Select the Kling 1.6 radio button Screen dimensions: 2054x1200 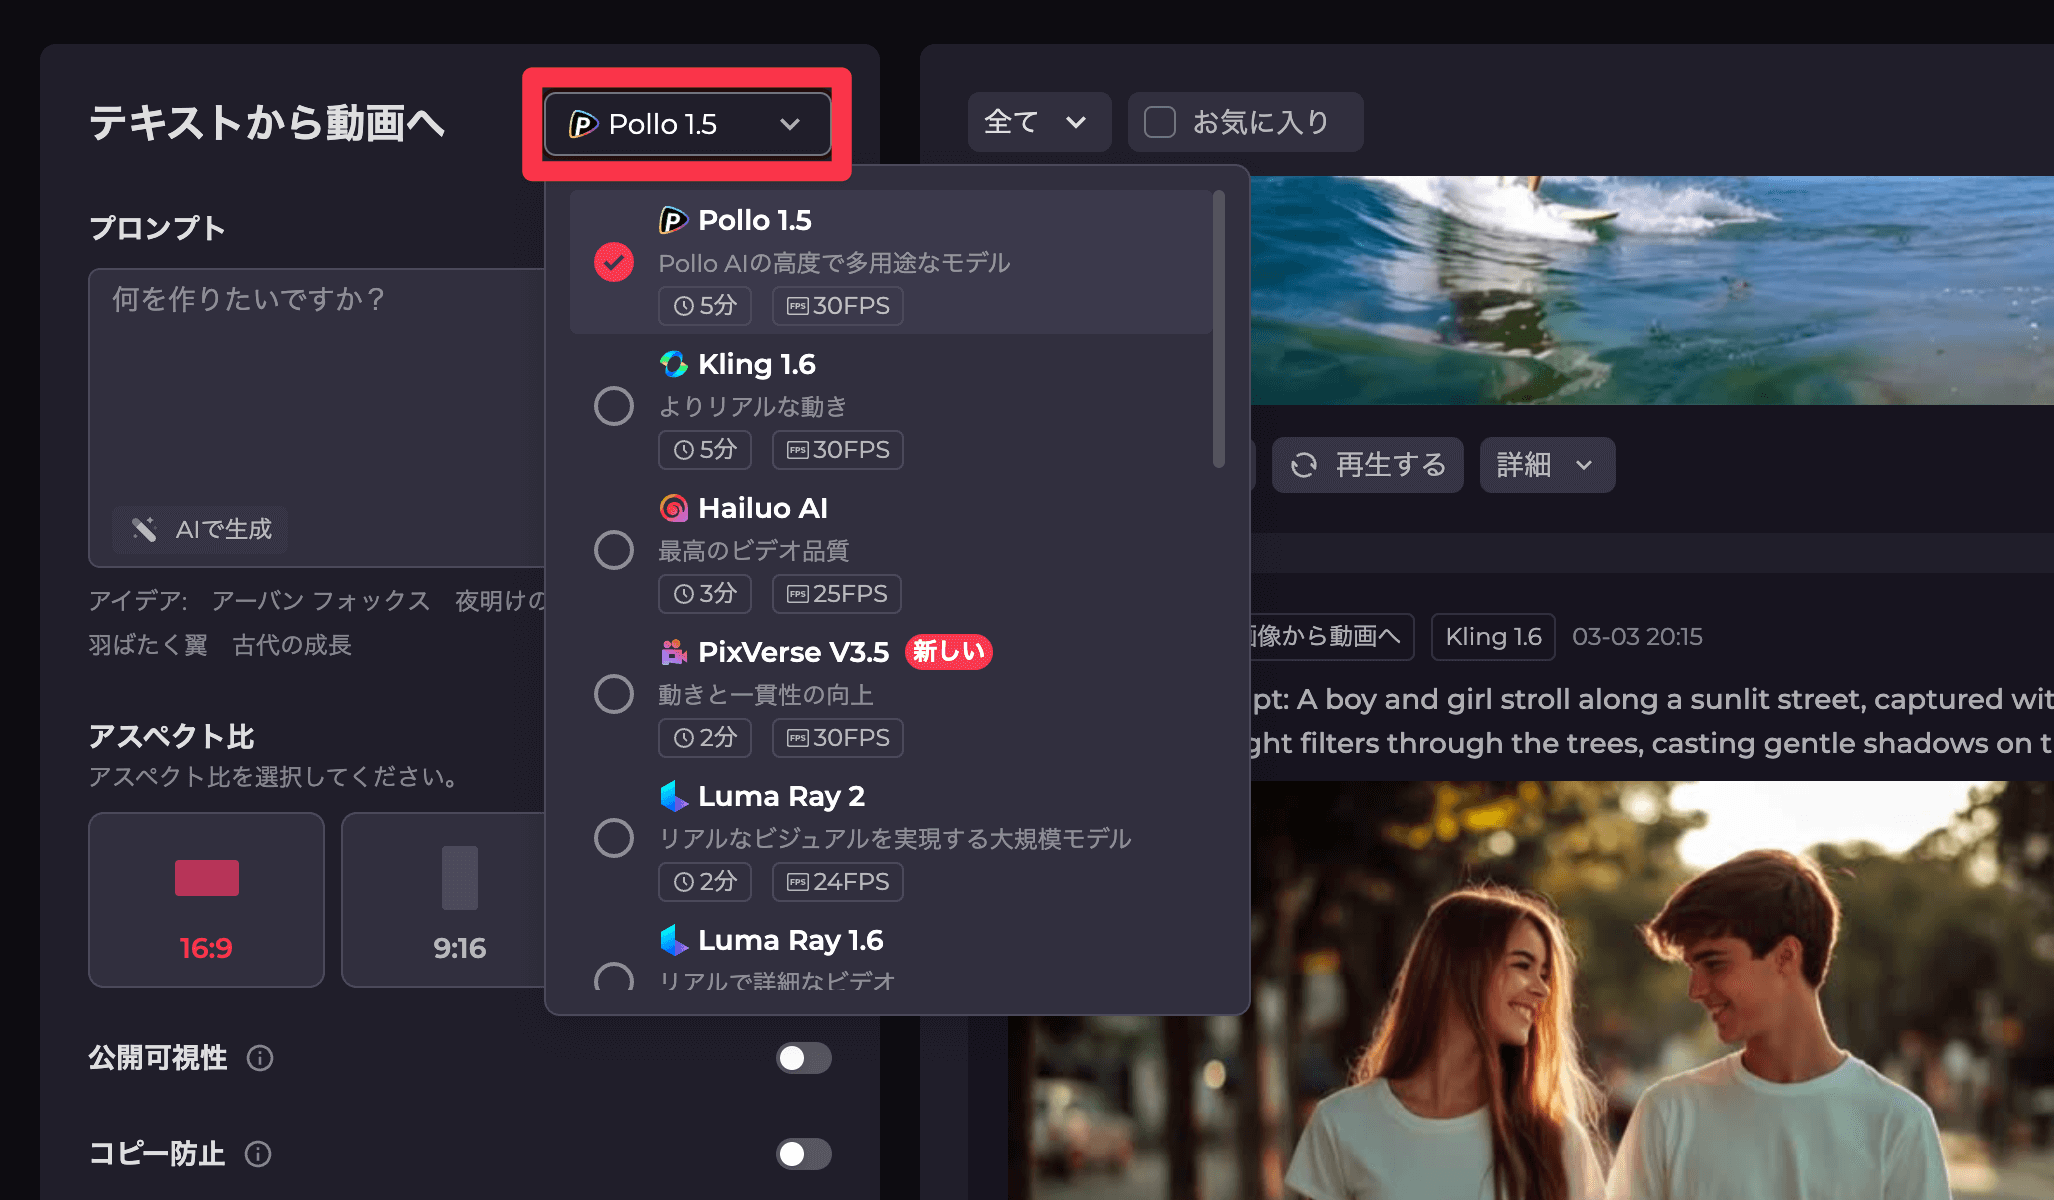(613, 406)
